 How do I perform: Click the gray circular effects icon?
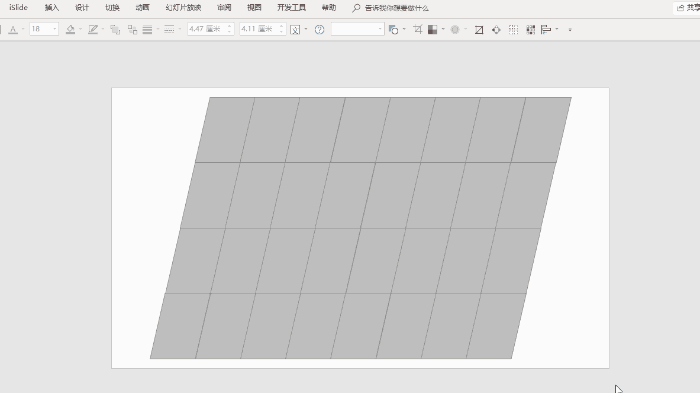[455, 29]
